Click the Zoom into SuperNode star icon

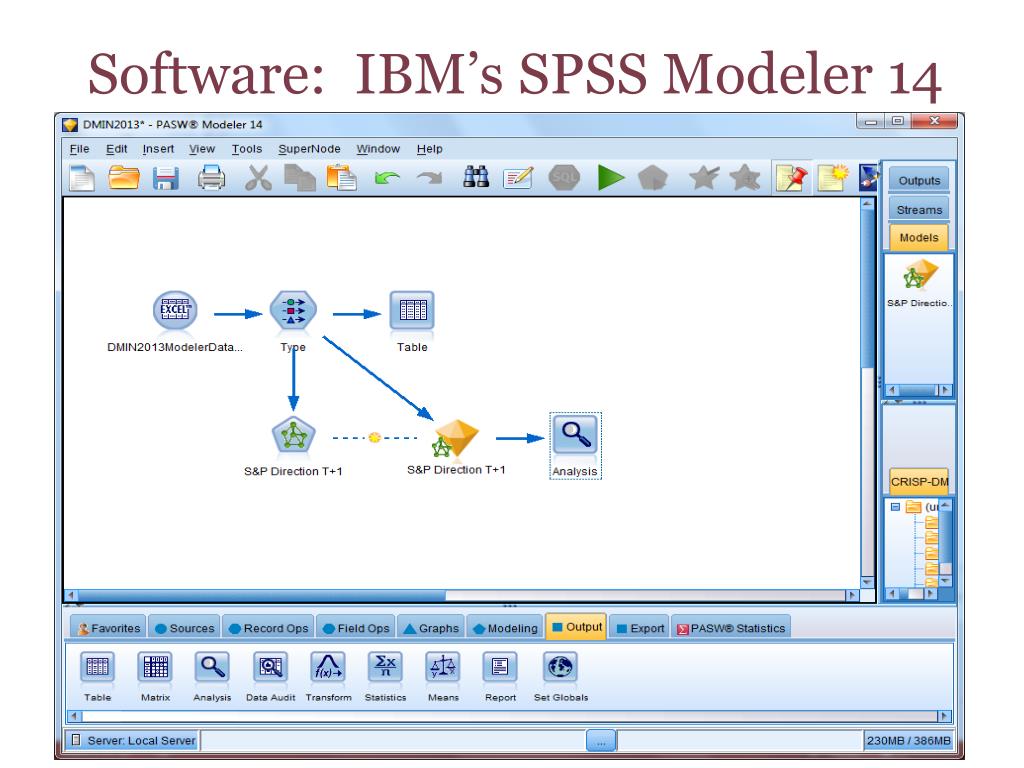(744, 178)
